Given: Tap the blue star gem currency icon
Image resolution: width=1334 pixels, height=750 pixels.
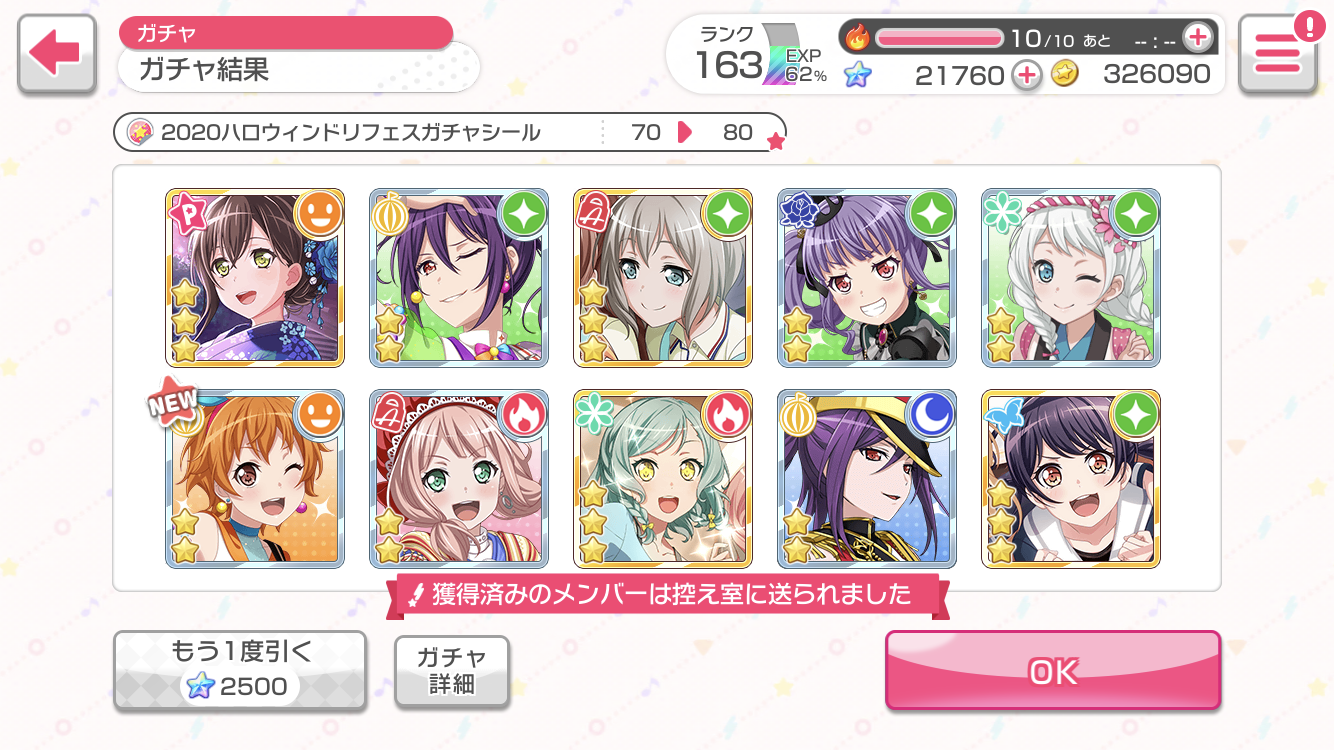Looking at the screenshot, I should [857, 74].
